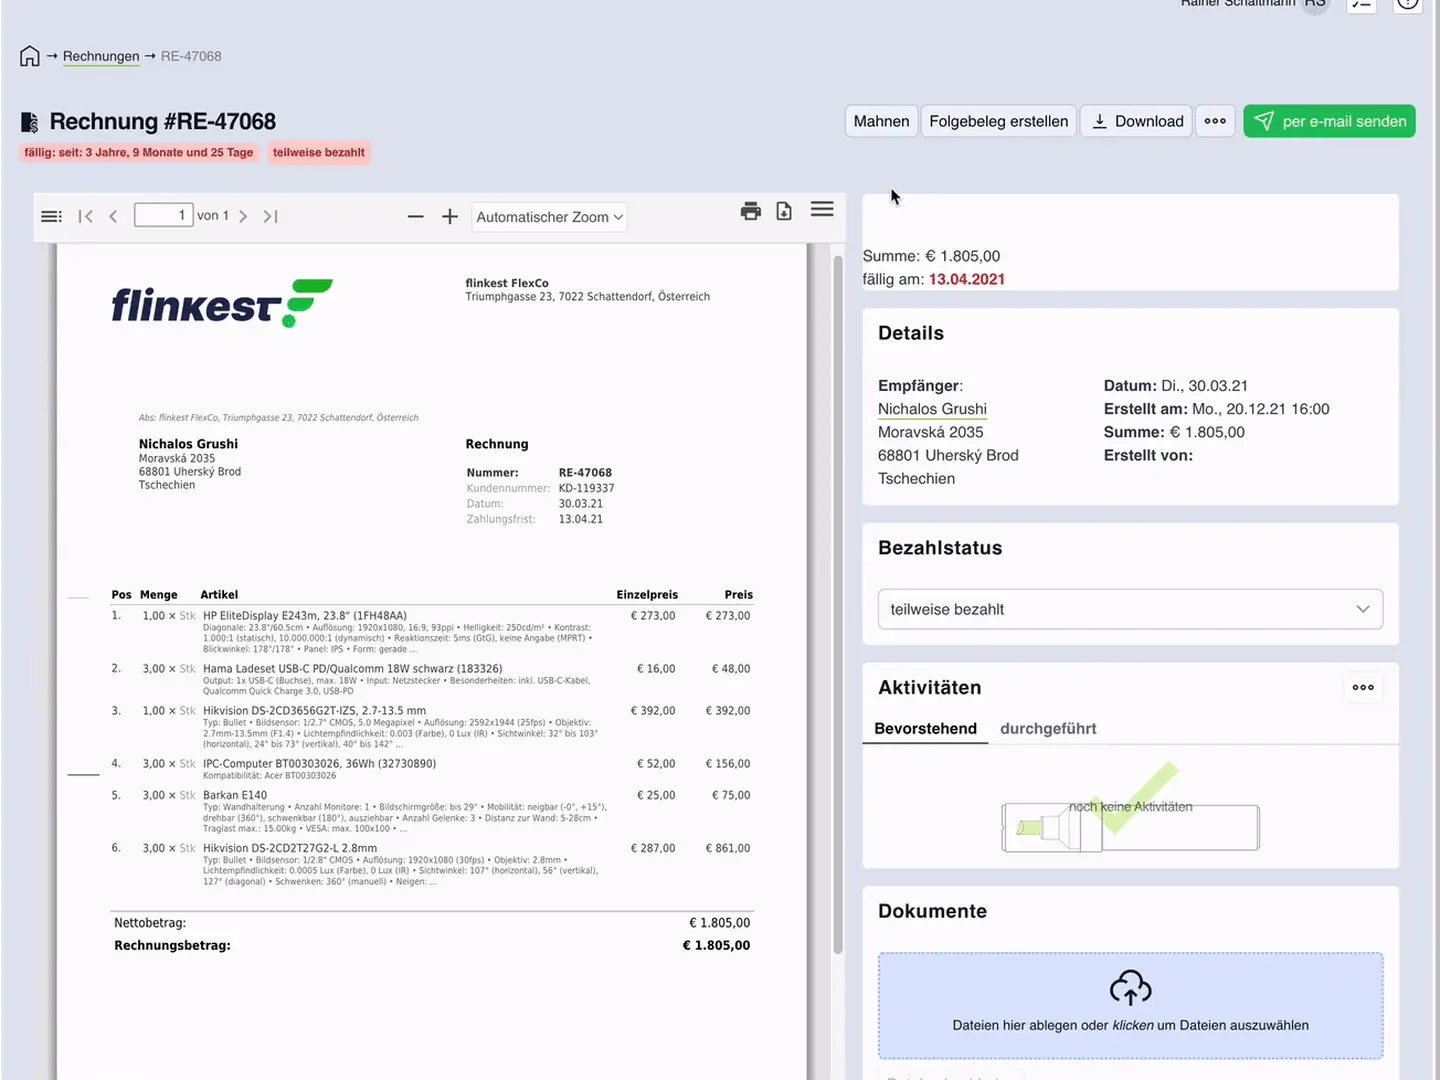Go to next PDF page

pyautogui.click(x=243, y=216)
